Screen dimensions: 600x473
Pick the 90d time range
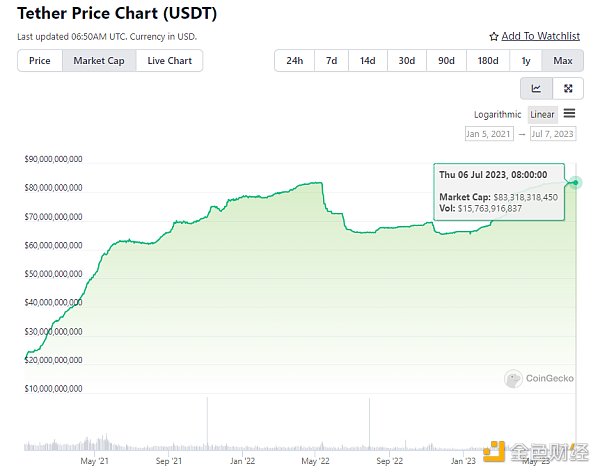[x=446, y=60]
